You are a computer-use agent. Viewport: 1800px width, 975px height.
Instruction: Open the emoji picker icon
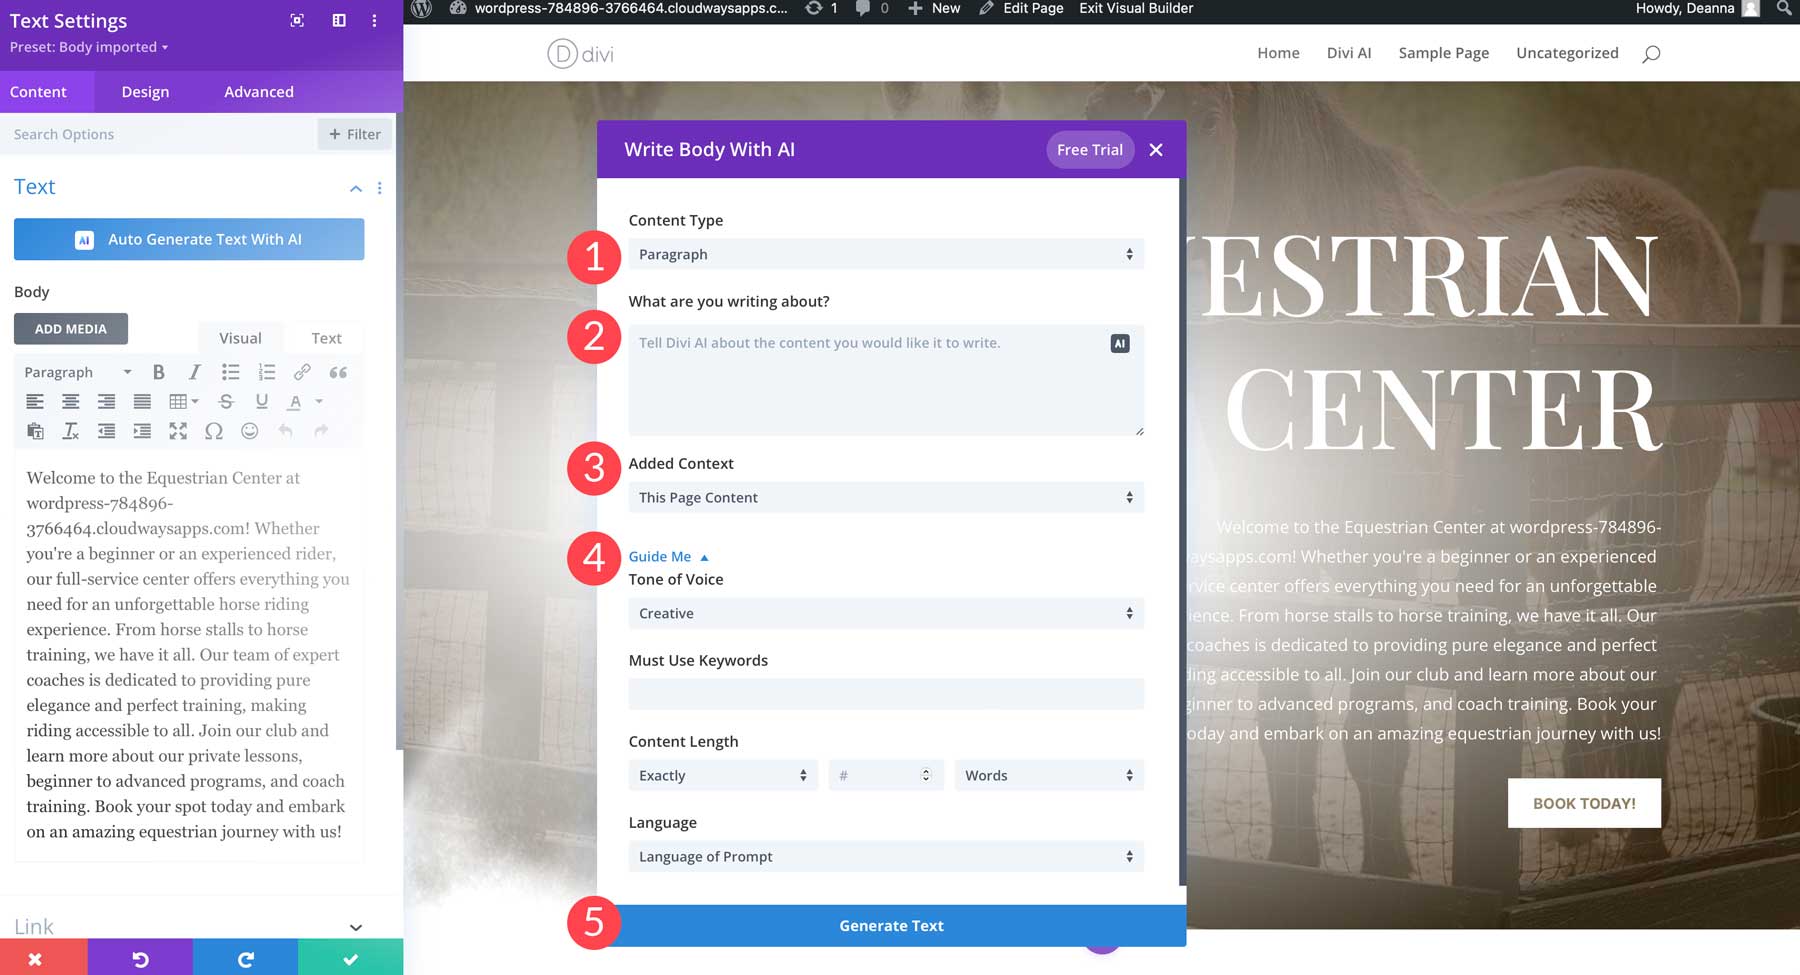pos(250,431)
